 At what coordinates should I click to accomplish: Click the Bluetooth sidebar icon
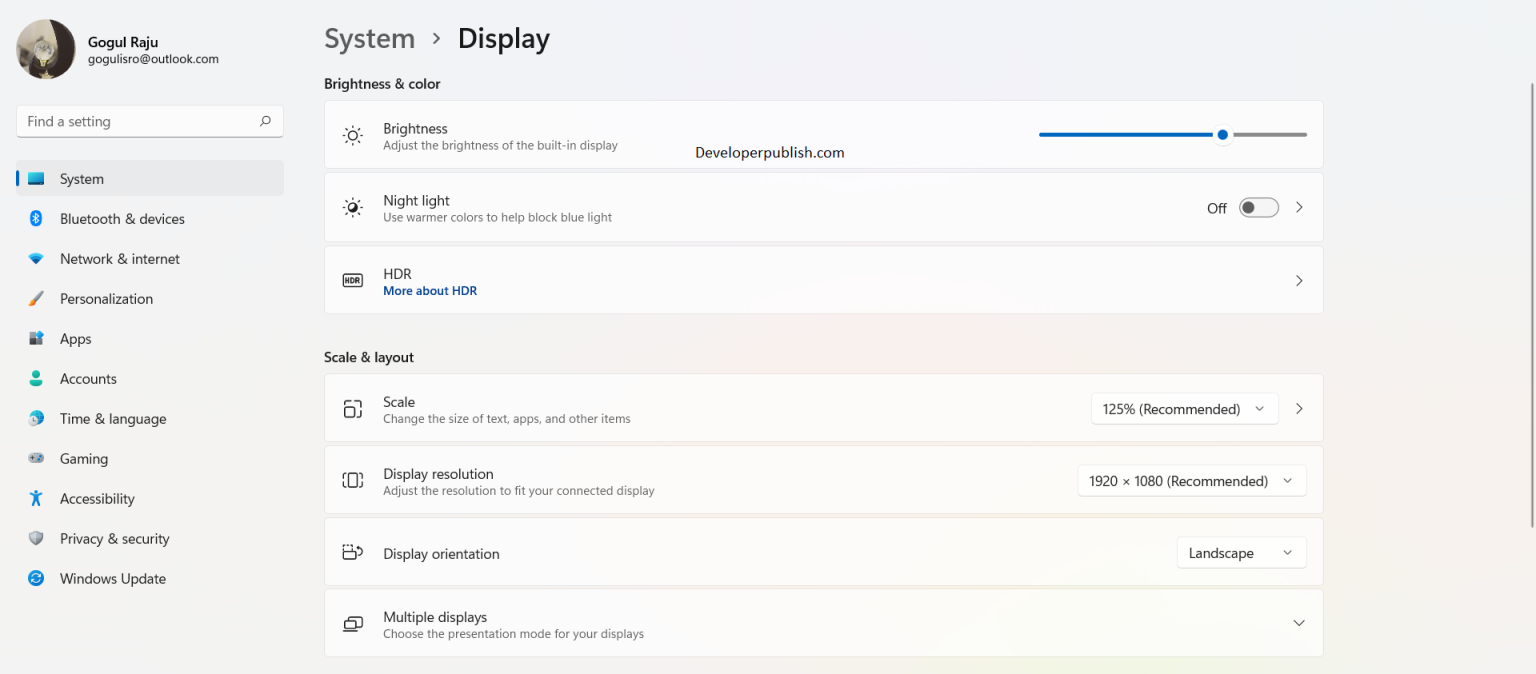tap(36, 218)
